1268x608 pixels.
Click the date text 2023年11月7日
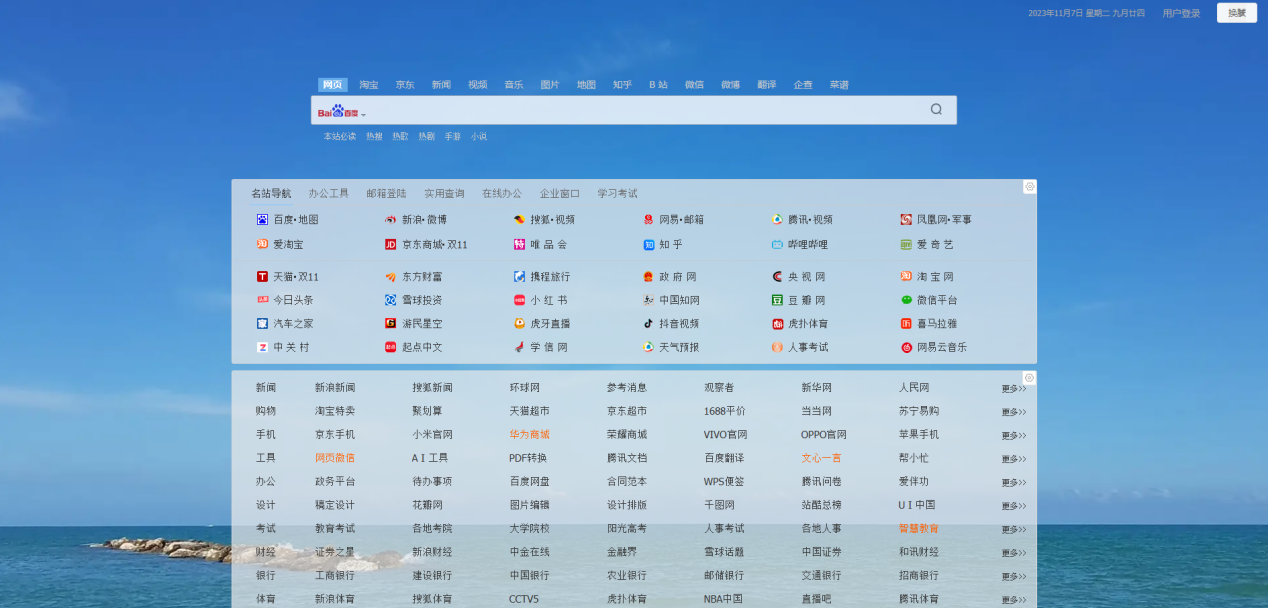coord(1055,13)
